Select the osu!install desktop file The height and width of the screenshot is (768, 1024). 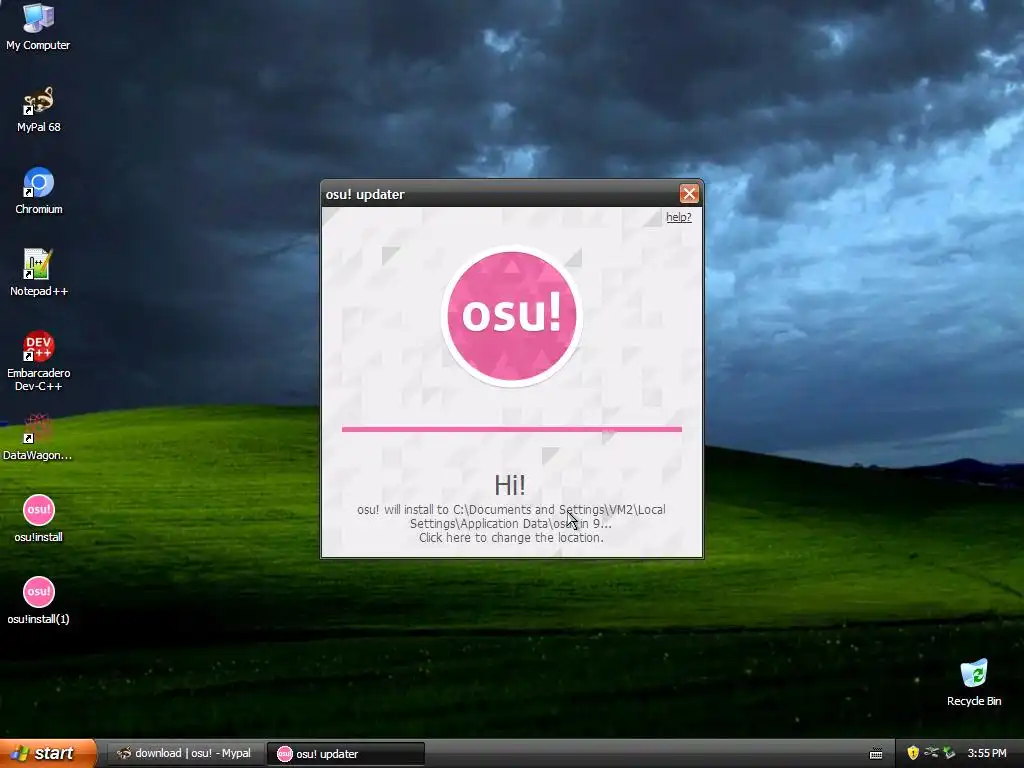[x=39, y=519]
